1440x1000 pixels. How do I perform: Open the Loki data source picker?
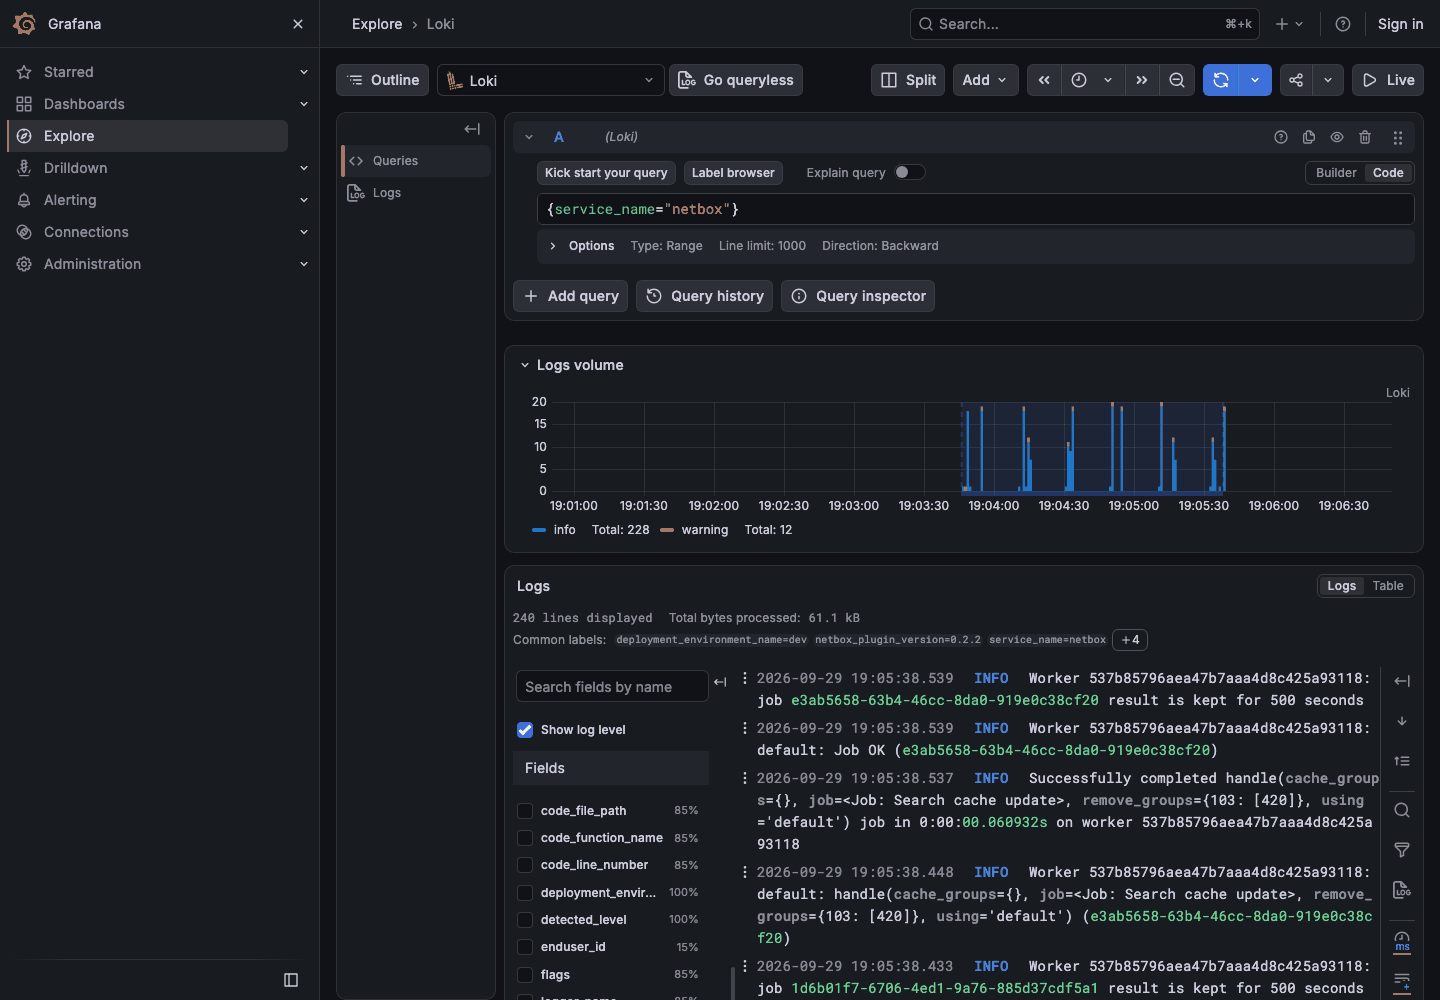pyautogui.click(x=551, y=80)
